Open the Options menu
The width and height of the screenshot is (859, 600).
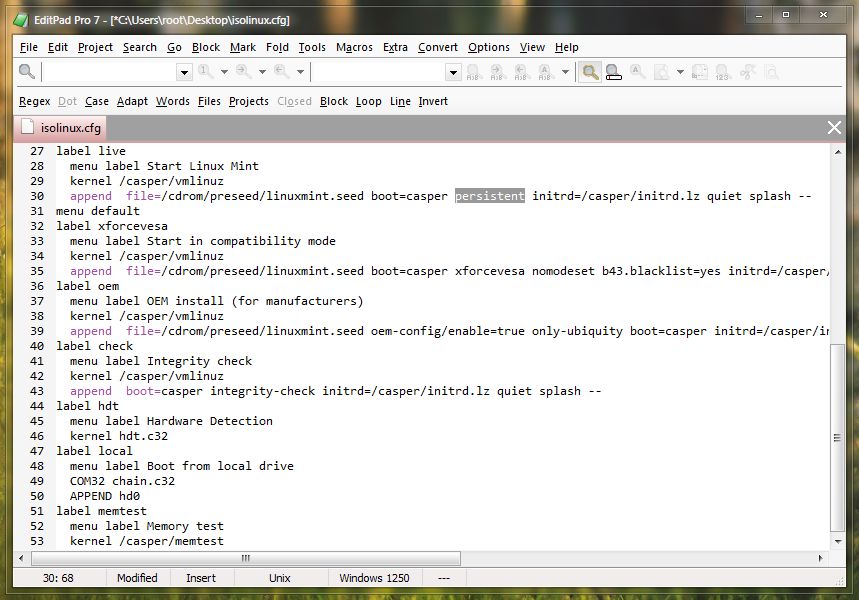click(x=489, y=48)
